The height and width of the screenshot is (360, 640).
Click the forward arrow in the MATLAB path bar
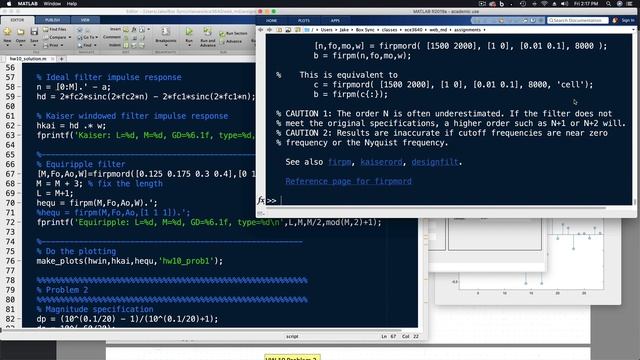point(269,30)
